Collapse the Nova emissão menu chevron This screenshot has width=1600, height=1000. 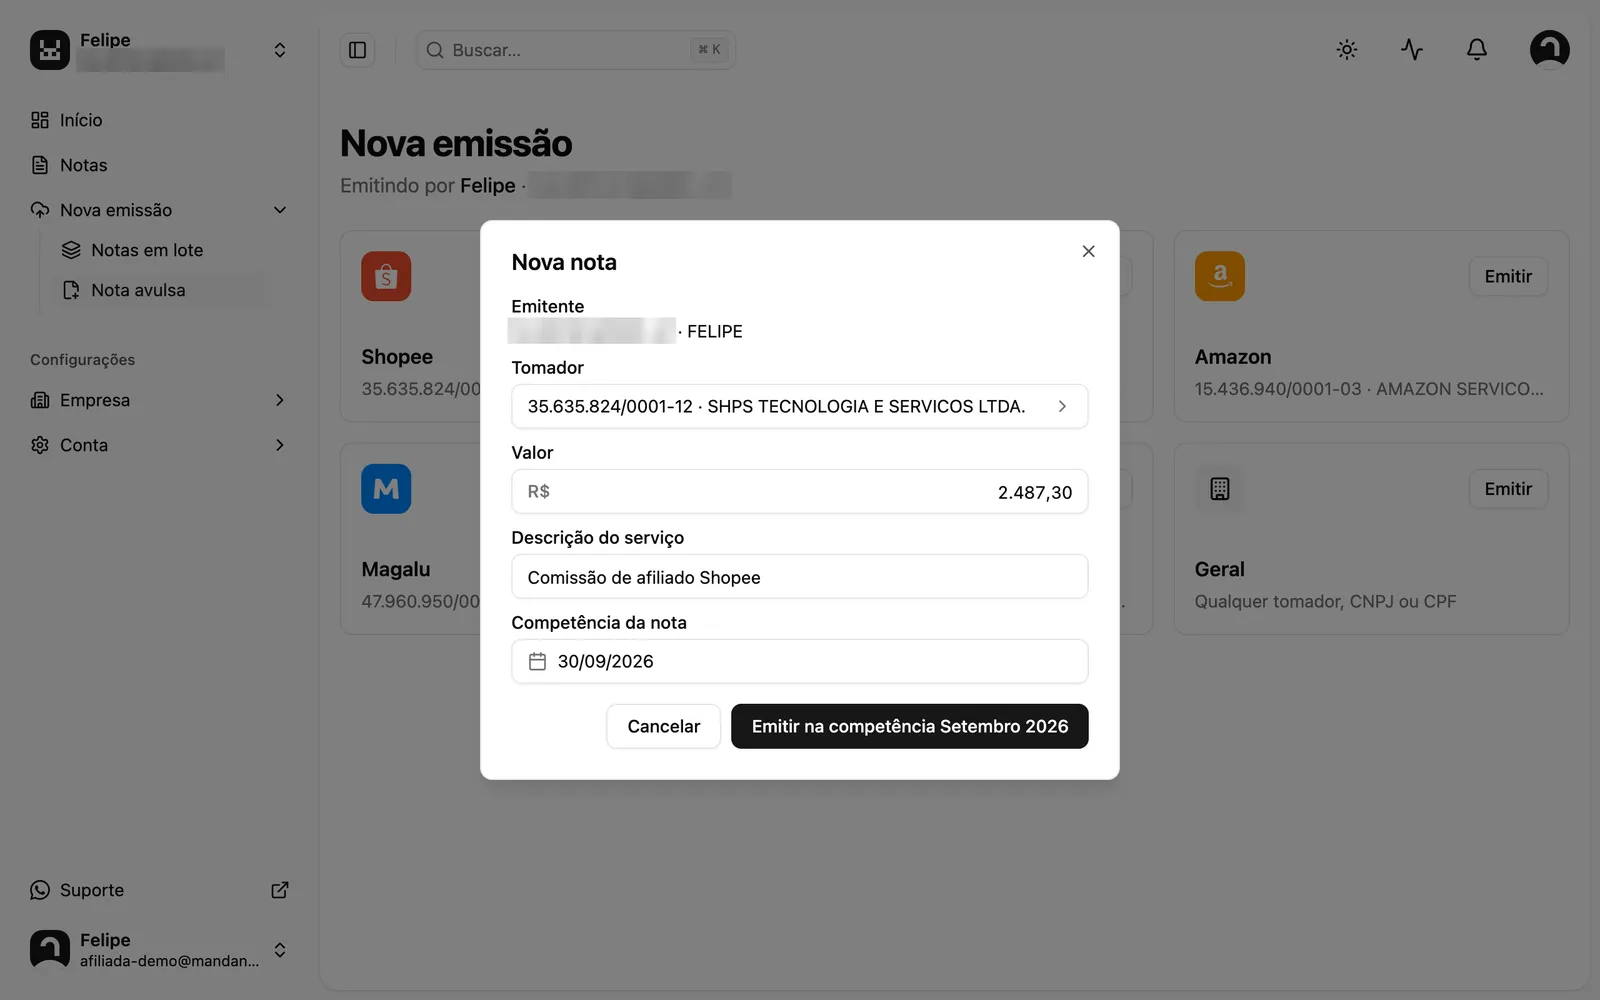tap(280, 210)
